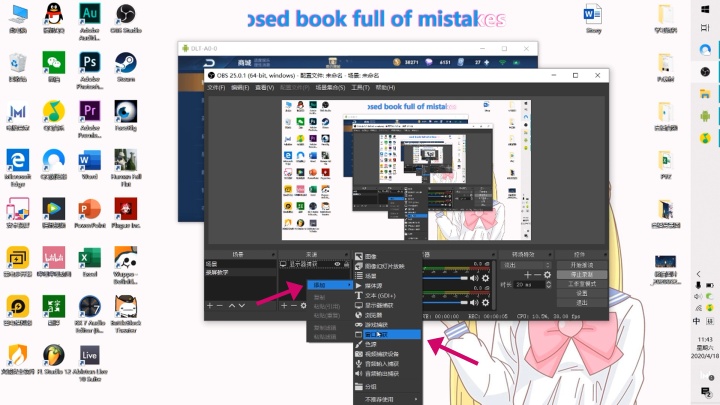Open 场景集合(S) menu in OBS
720x405 pixels.
coord(330,87)
